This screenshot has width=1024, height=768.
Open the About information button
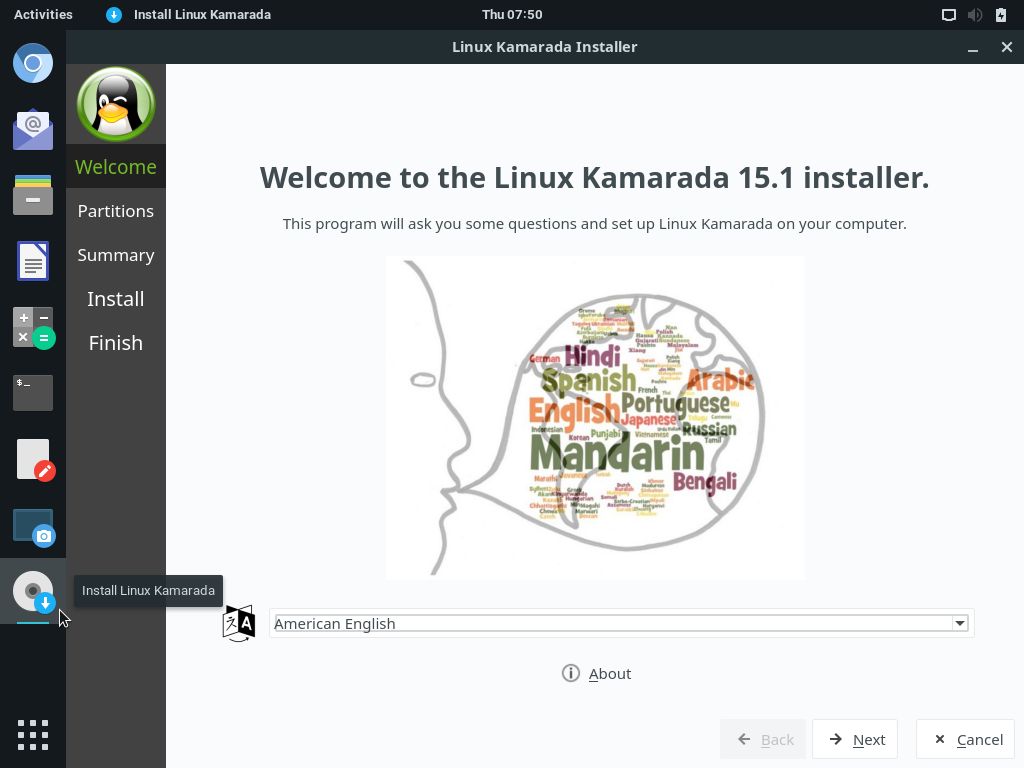[597, 673]
